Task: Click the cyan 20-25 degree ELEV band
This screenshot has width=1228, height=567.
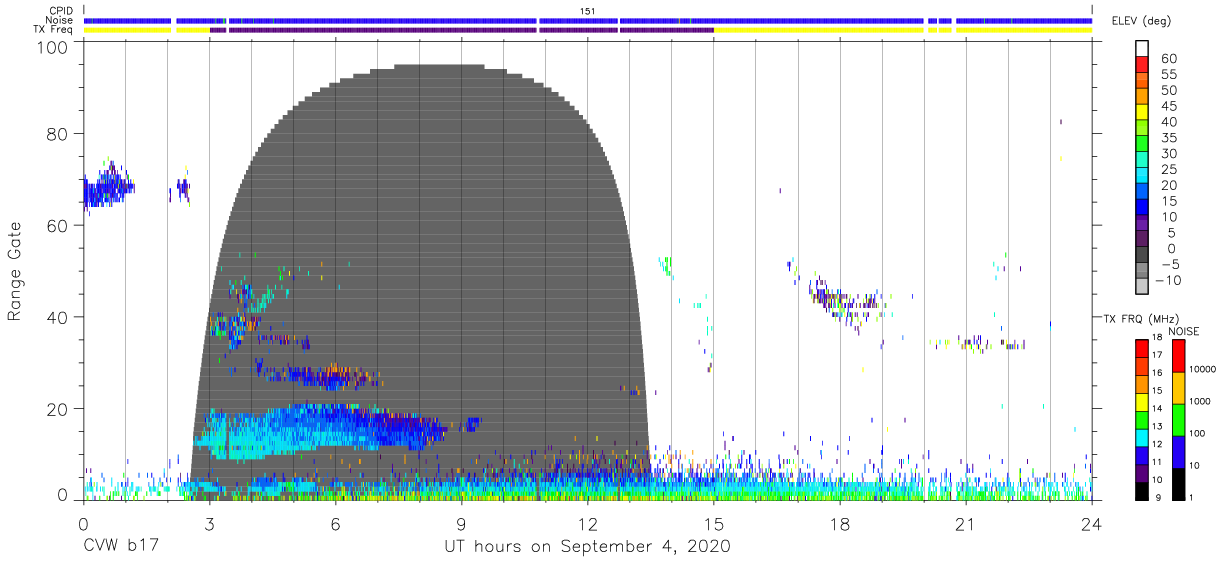Action: click(1143, 177)
